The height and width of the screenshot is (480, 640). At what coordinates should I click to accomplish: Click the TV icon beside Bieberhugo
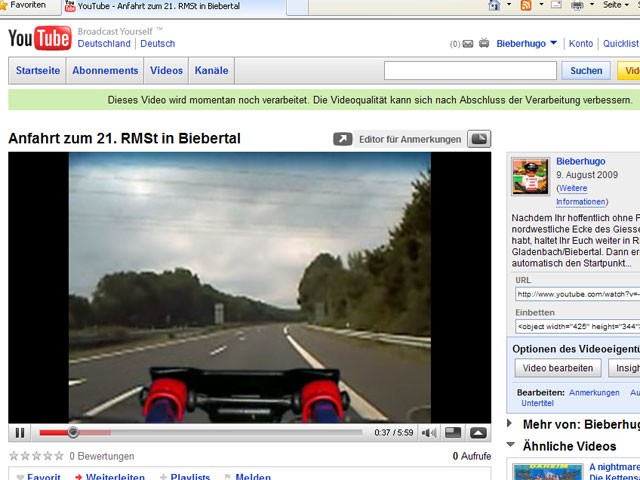pyautogui.click(x=485, y=44)
